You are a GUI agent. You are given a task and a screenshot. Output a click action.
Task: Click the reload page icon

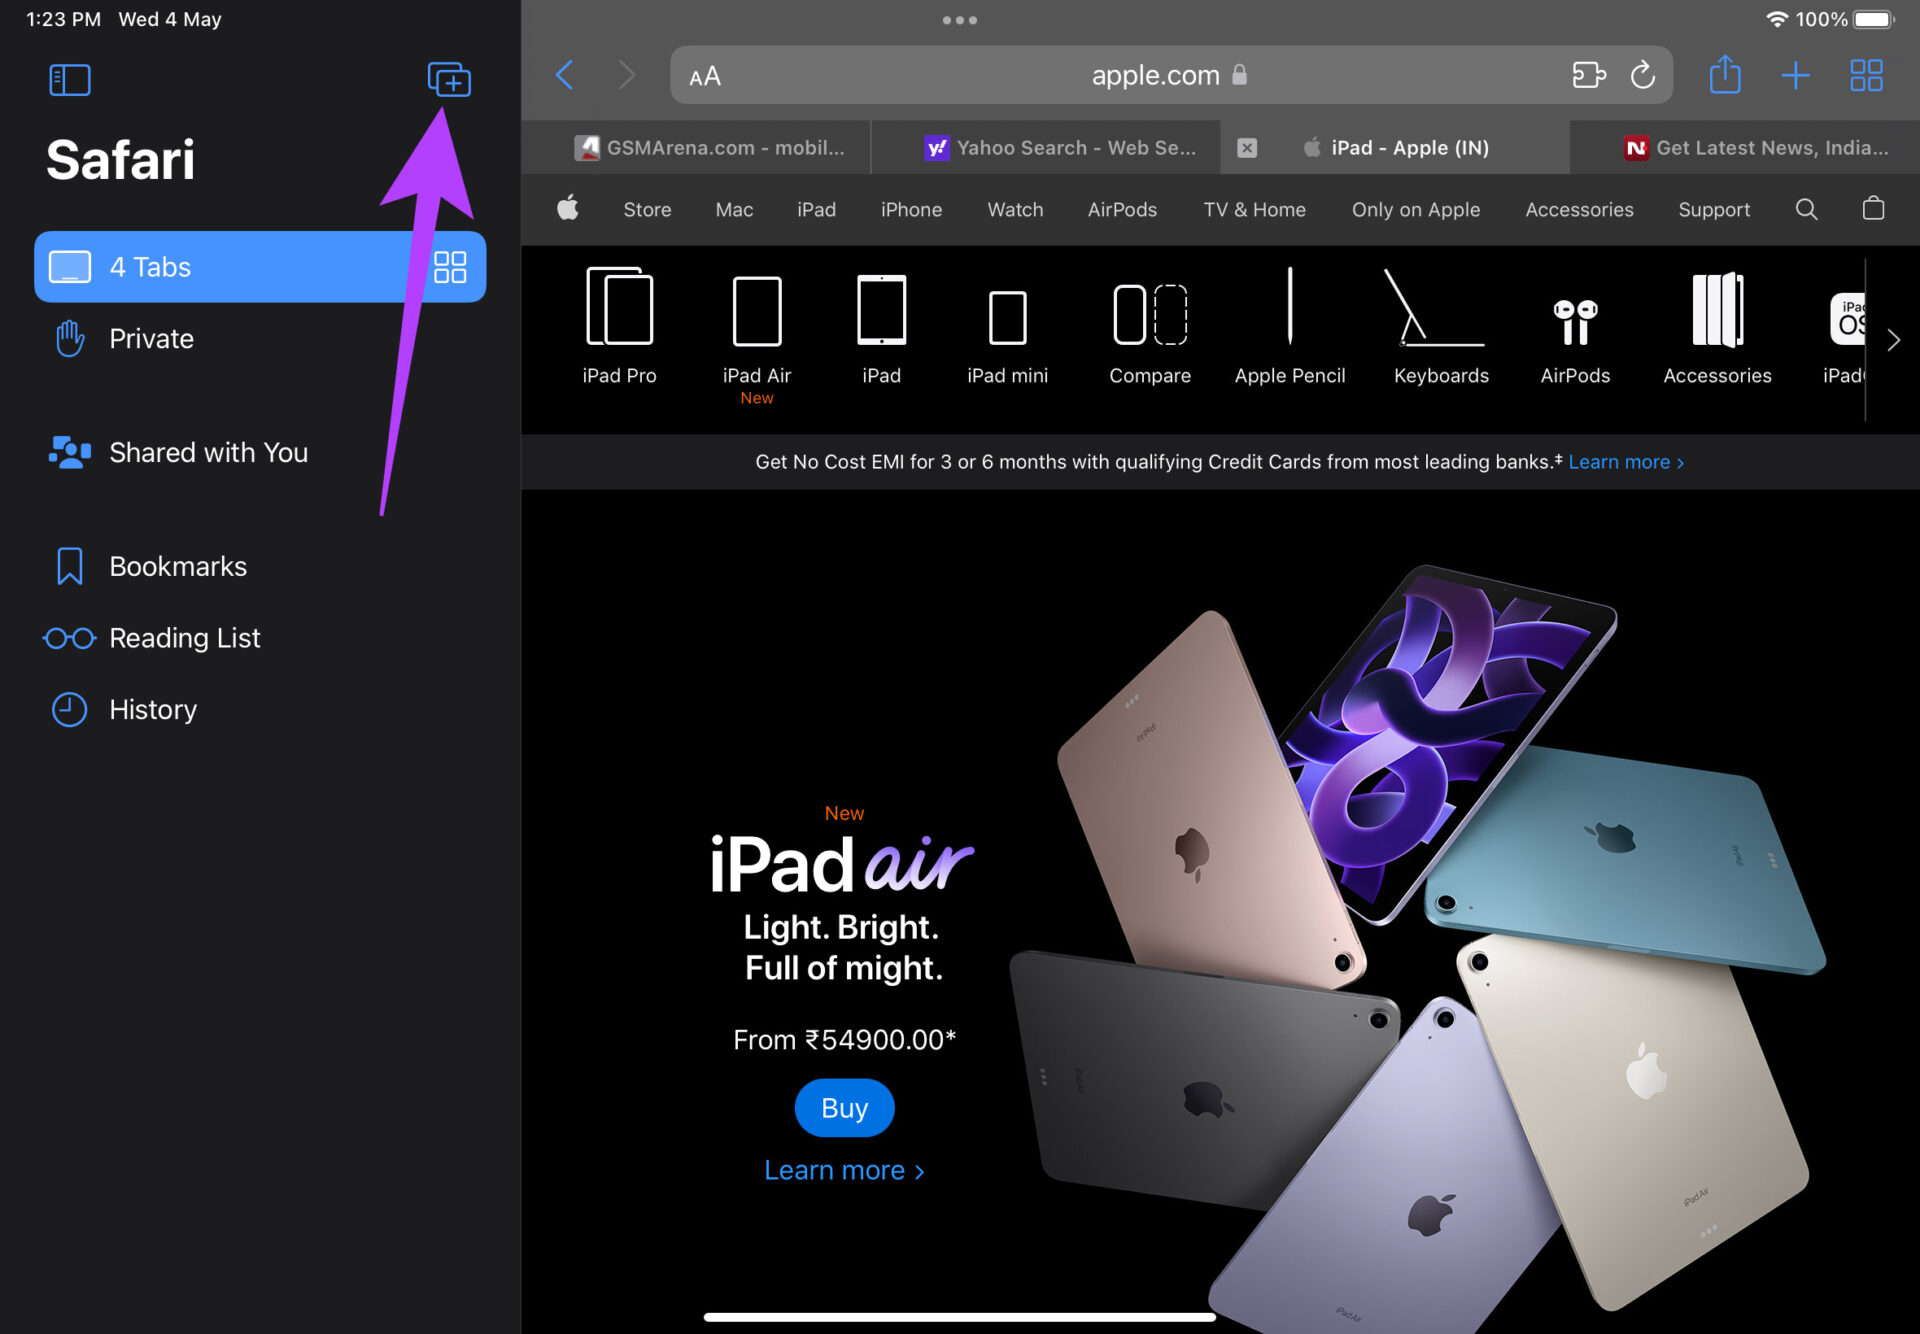tap(1641, 76)
